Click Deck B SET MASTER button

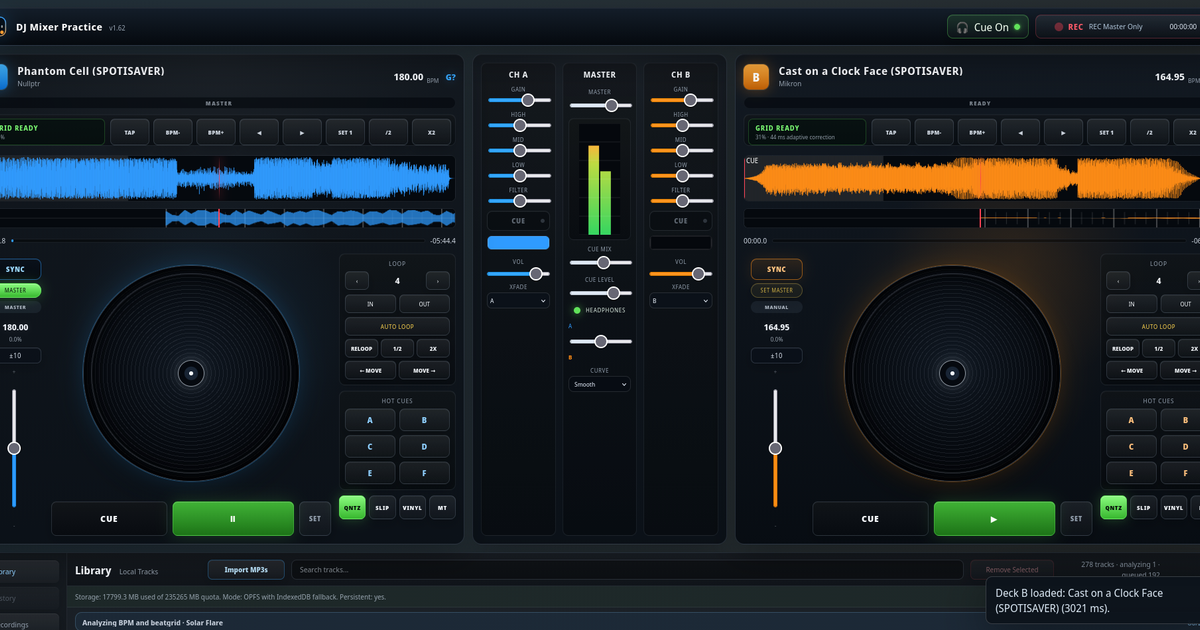coord(777,290)
